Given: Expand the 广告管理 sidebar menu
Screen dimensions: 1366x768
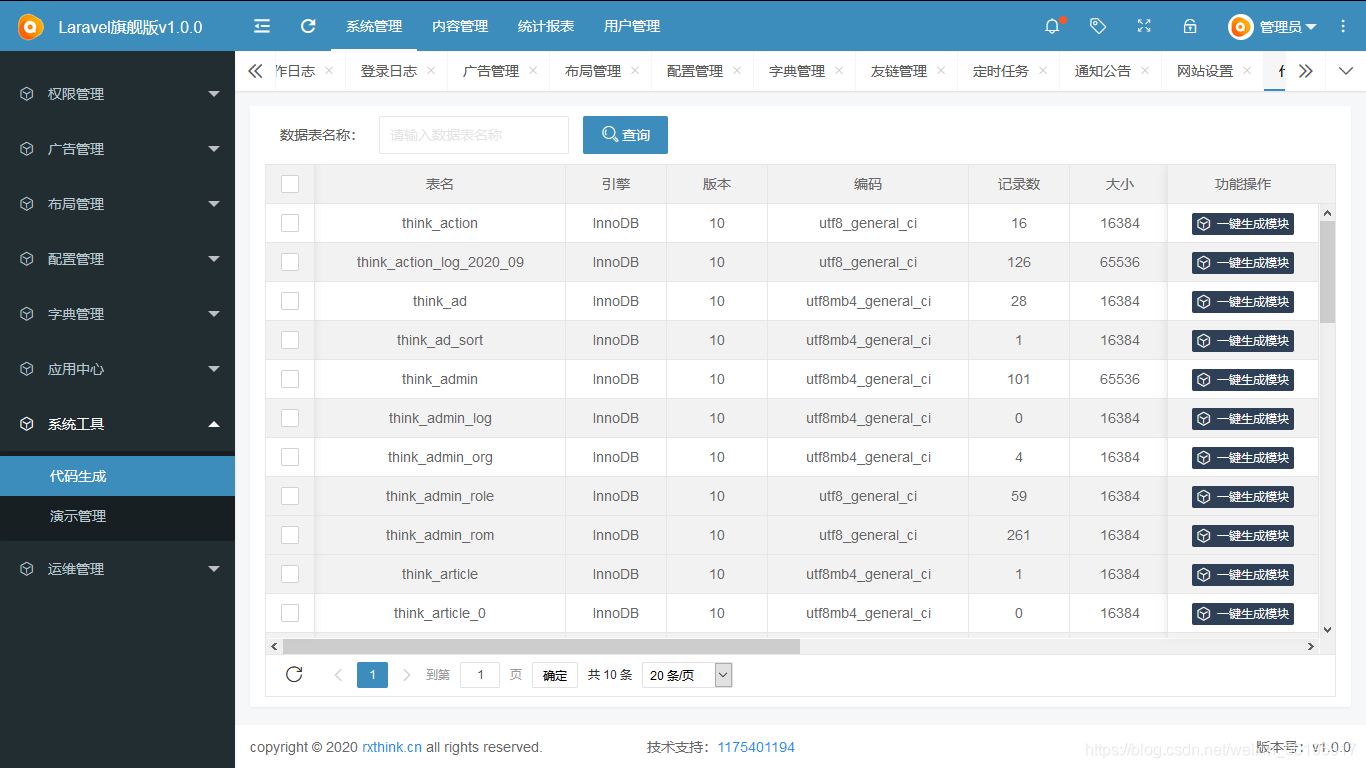Looking at the screenshot, I should (117, 148).
